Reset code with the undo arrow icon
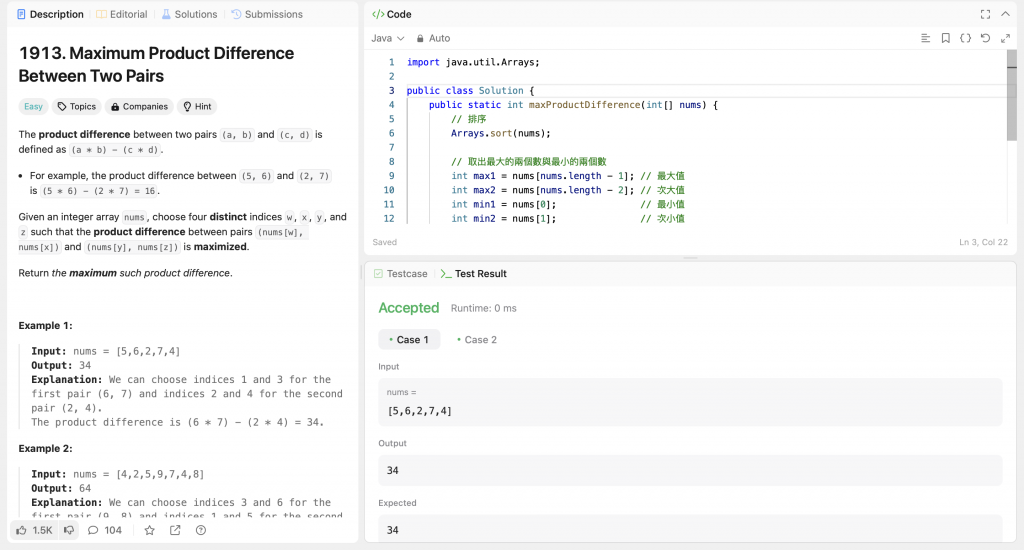The width and height of the screenshot is (1024, 550). click(x=985, y=38)
